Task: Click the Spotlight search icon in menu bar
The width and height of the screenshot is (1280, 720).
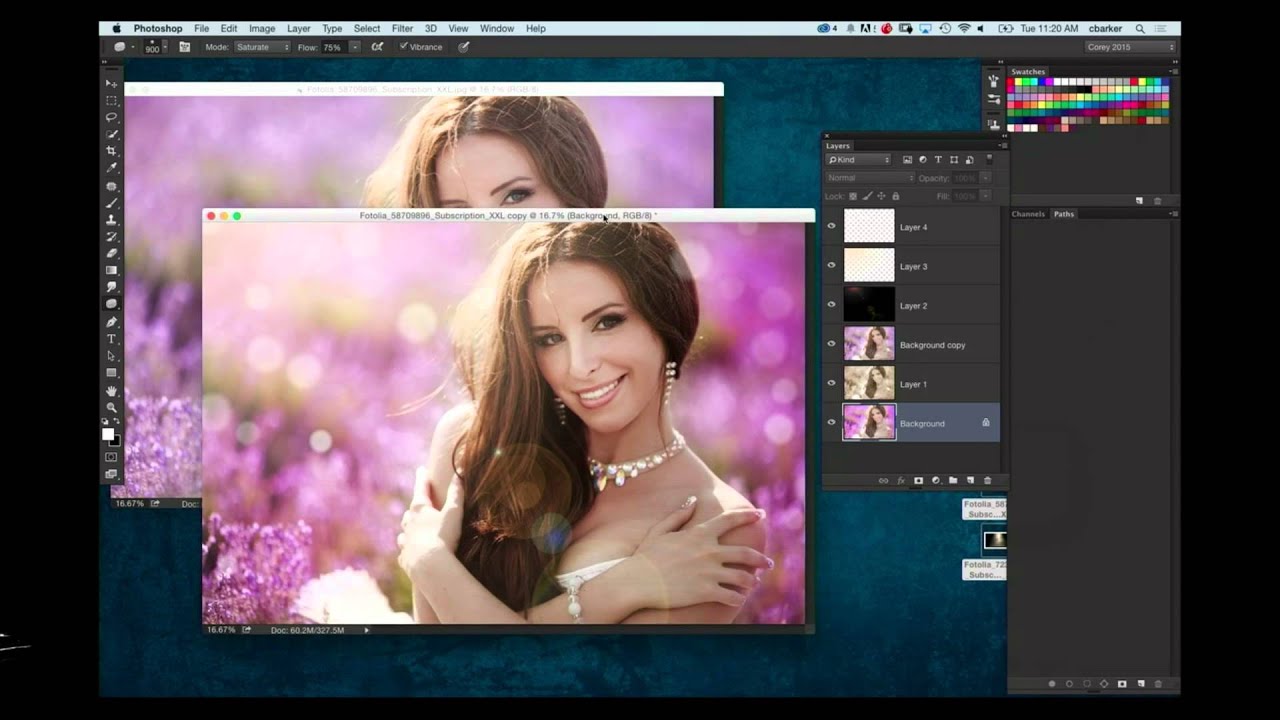Action: 1140,29
